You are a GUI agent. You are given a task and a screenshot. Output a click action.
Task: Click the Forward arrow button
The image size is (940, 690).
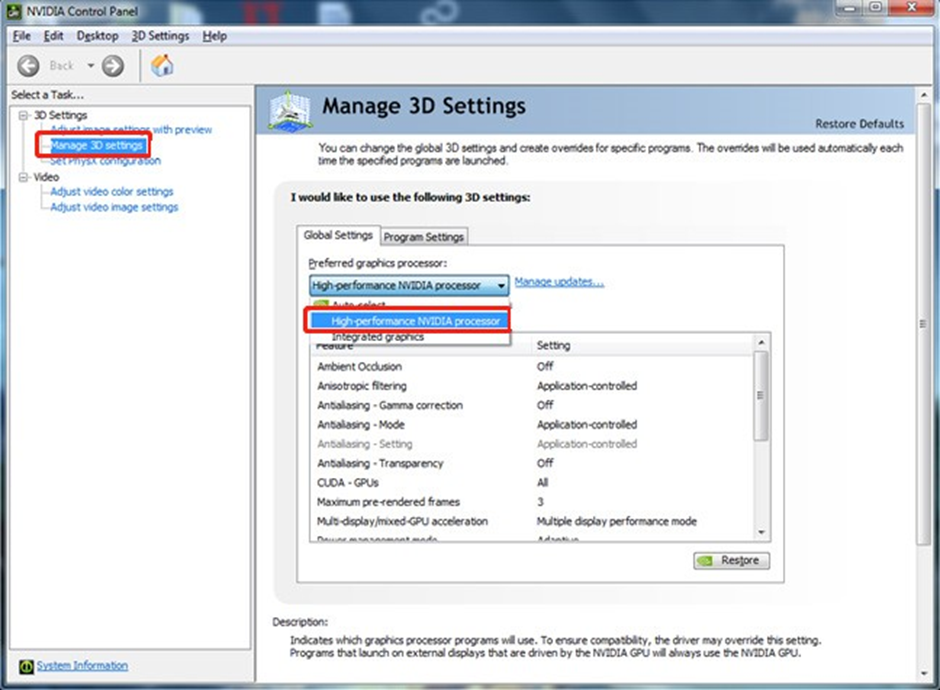click(x=113, y=66)
